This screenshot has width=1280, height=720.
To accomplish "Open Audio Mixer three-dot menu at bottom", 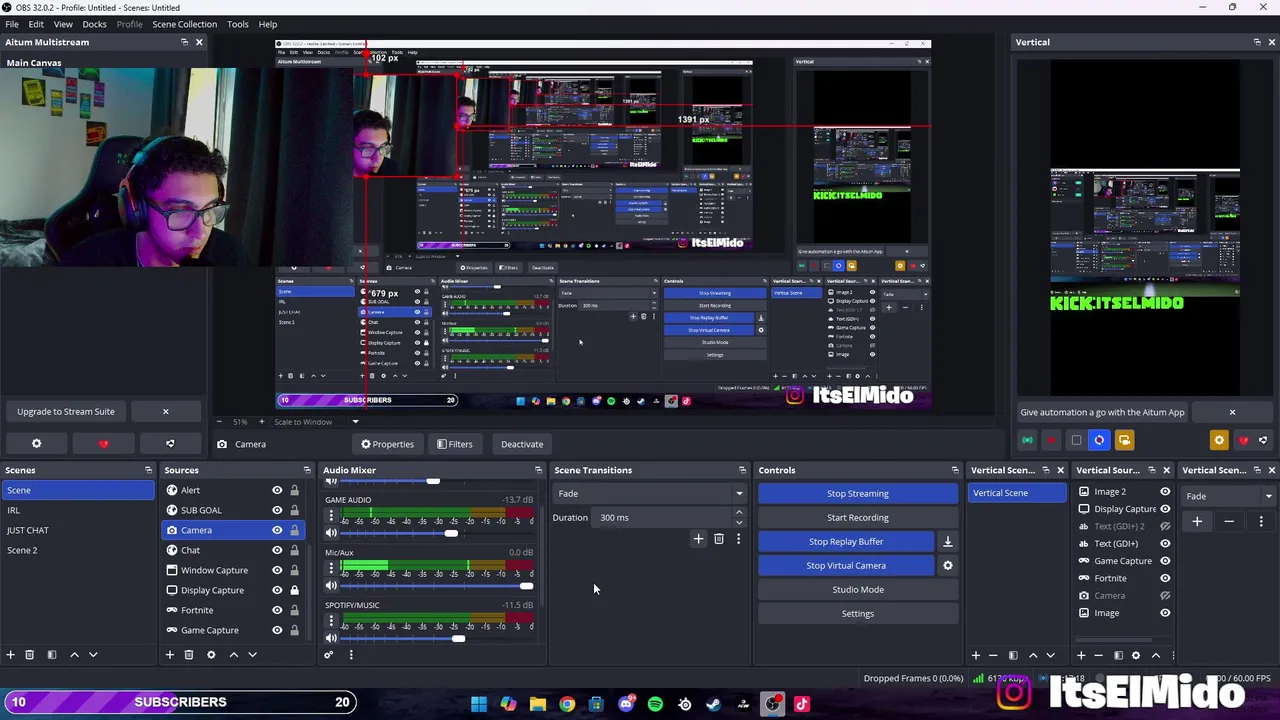I will tap(351, 655).
